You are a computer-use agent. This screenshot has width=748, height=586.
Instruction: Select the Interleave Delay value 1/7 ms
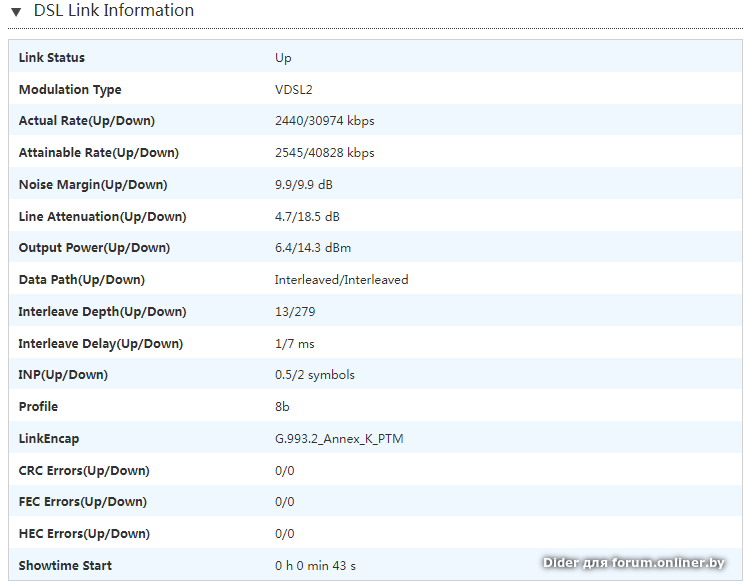click(x=294, y=344)
